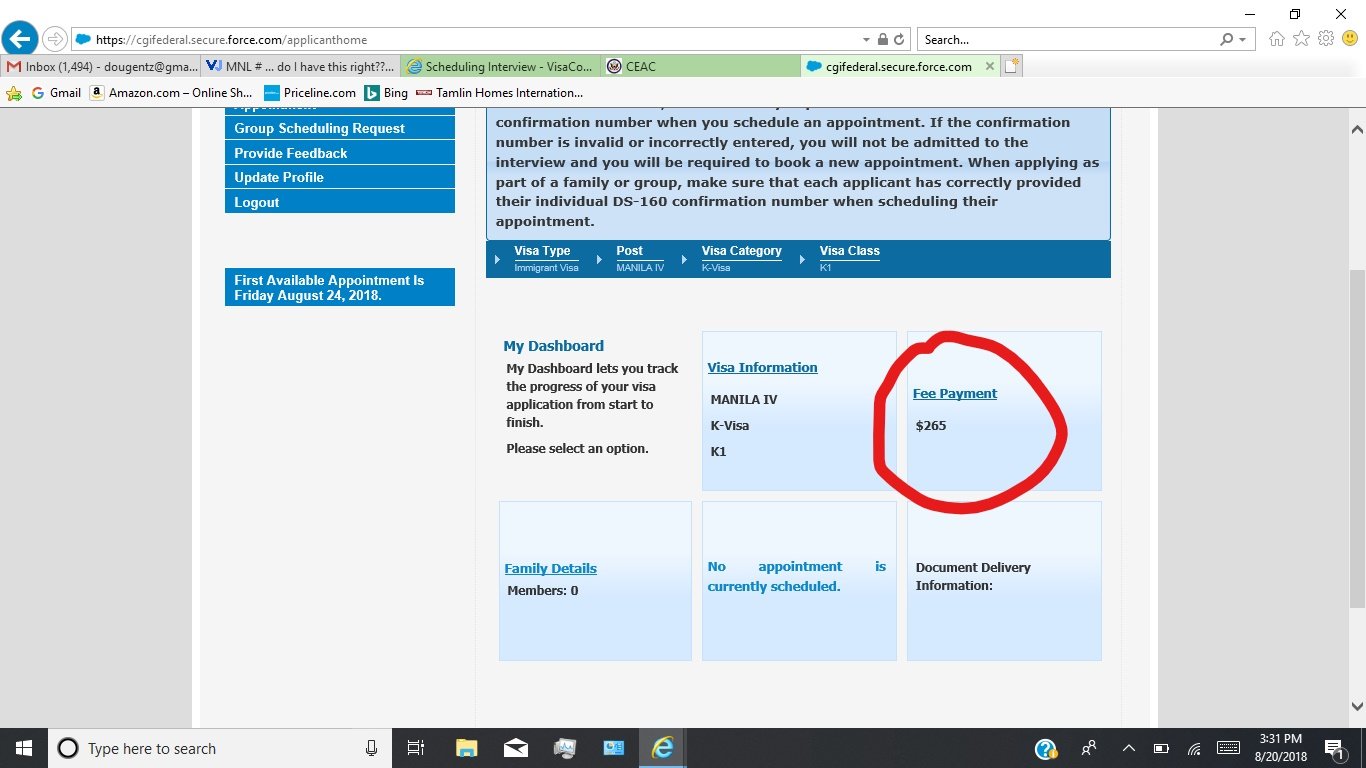Click Document Delivery Information text
Viewport: 1366px width, 768px height.
point(973,576)
